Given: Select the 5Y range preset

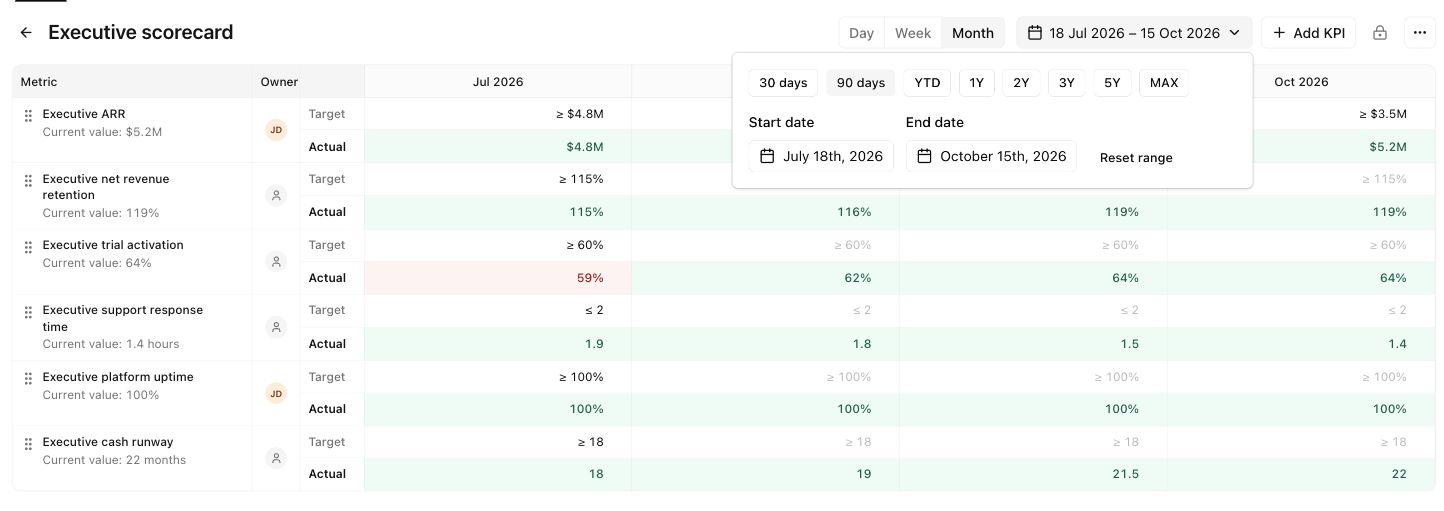Looking at the screenshot, I should 1112,83.
